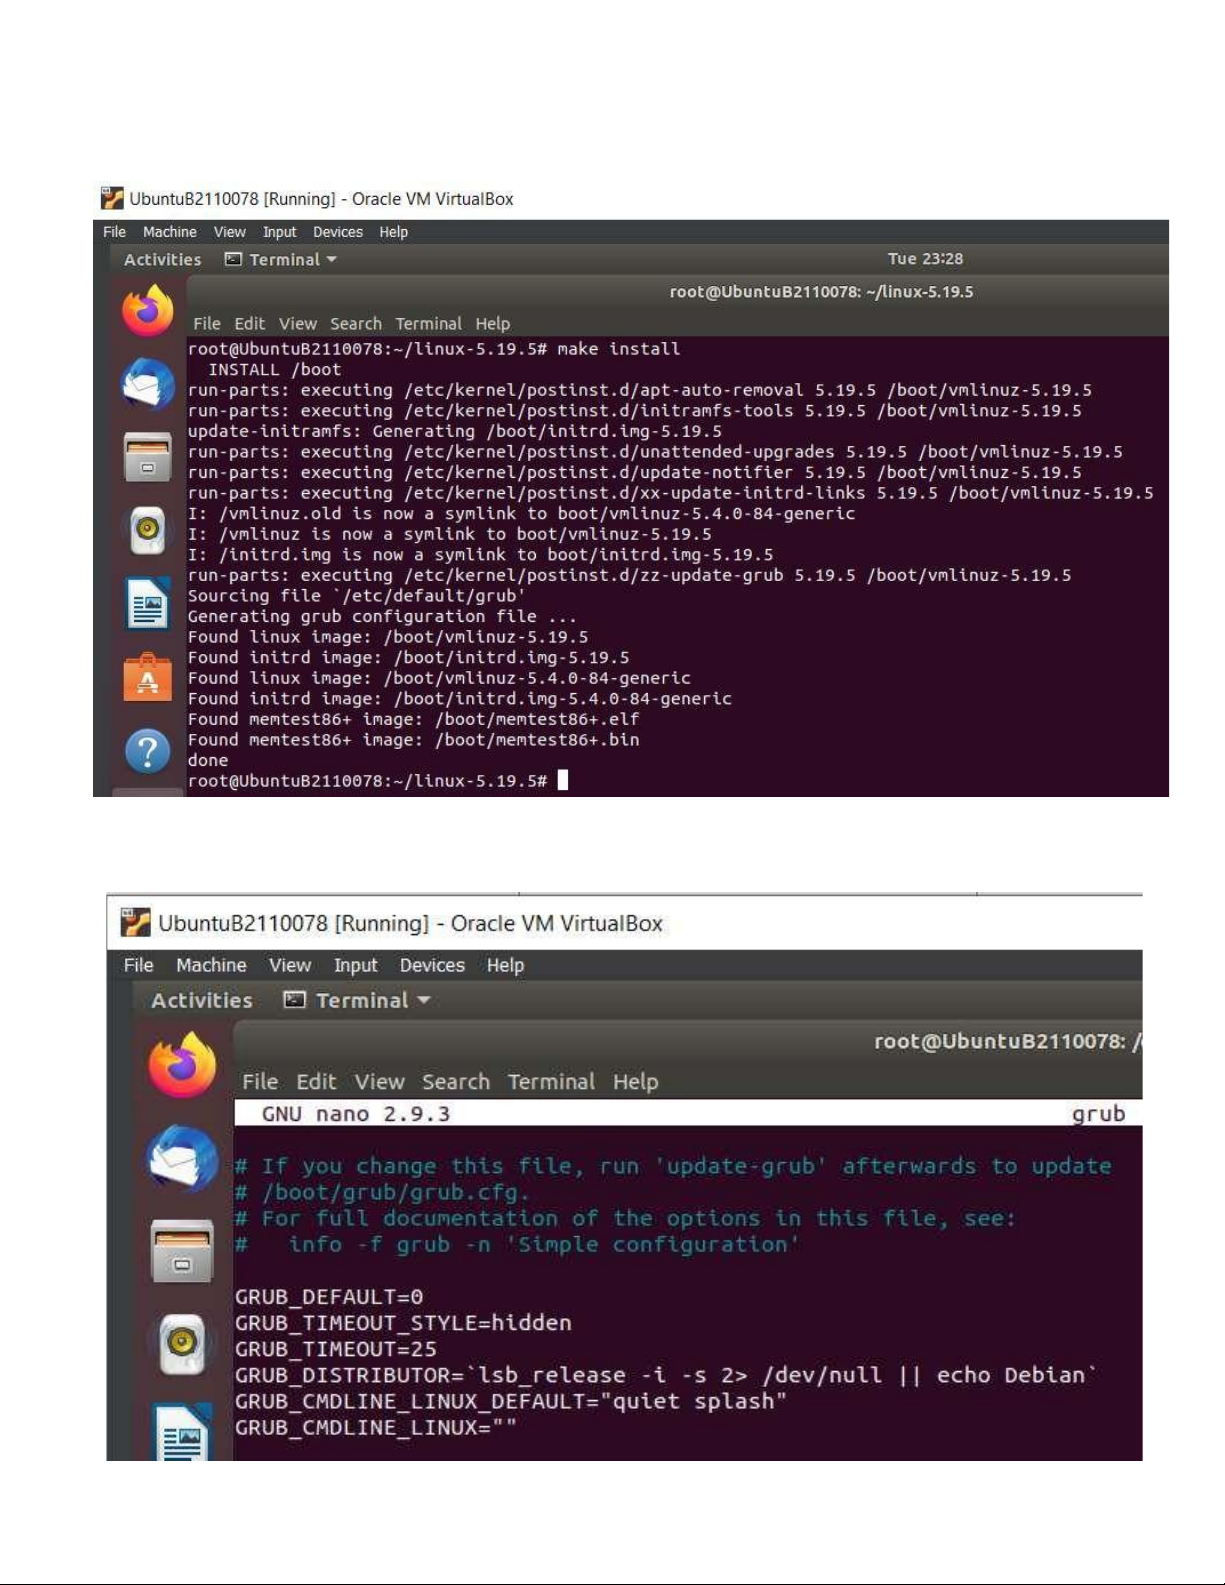Open VirtualBox Devices menu in the upper window
This screenshot has height=1585, width=1225.
(x=338, y=232)
